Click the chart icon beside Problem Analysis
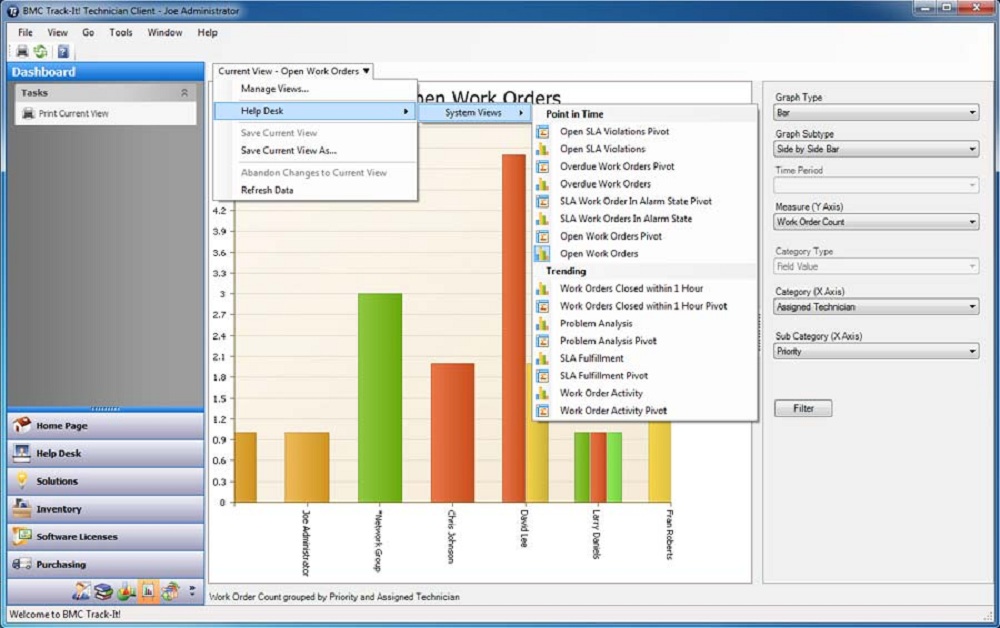Image resolution: width=1000 pixels, height=628 pixels. tap(542, 324)
